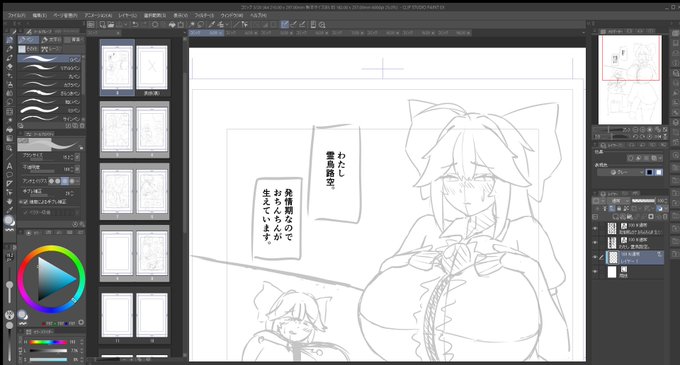
Task: Click the H hue slider bar
Action: (x=48, y=342)
